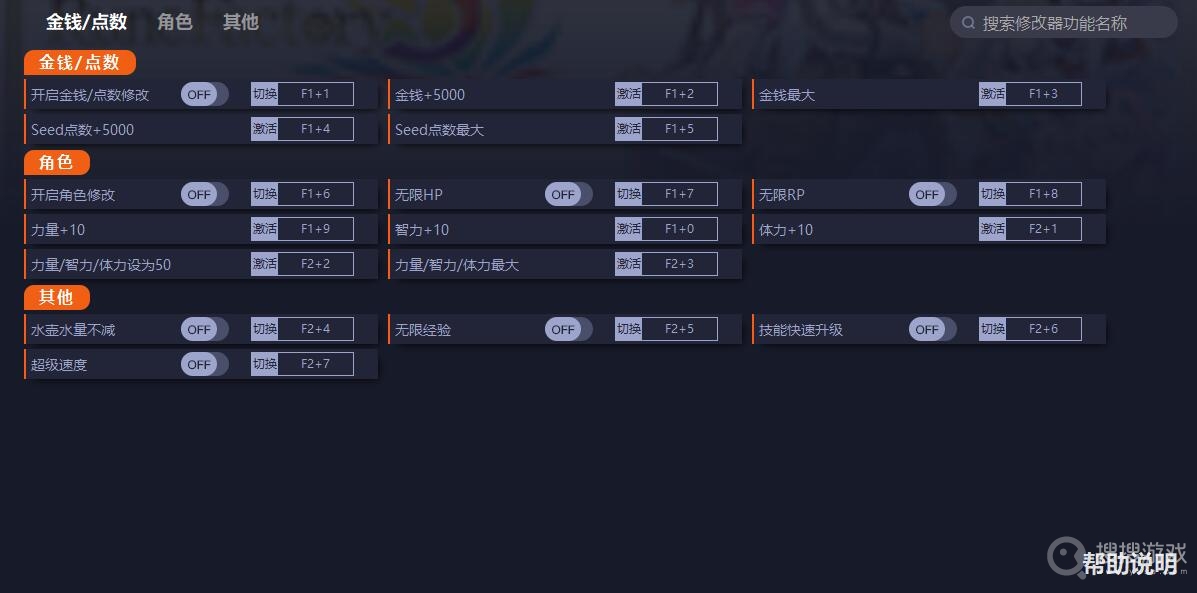Activate 金钱最大 with its 激活 button
This screenshot has height=593, width=1197.
pos(992,94)
